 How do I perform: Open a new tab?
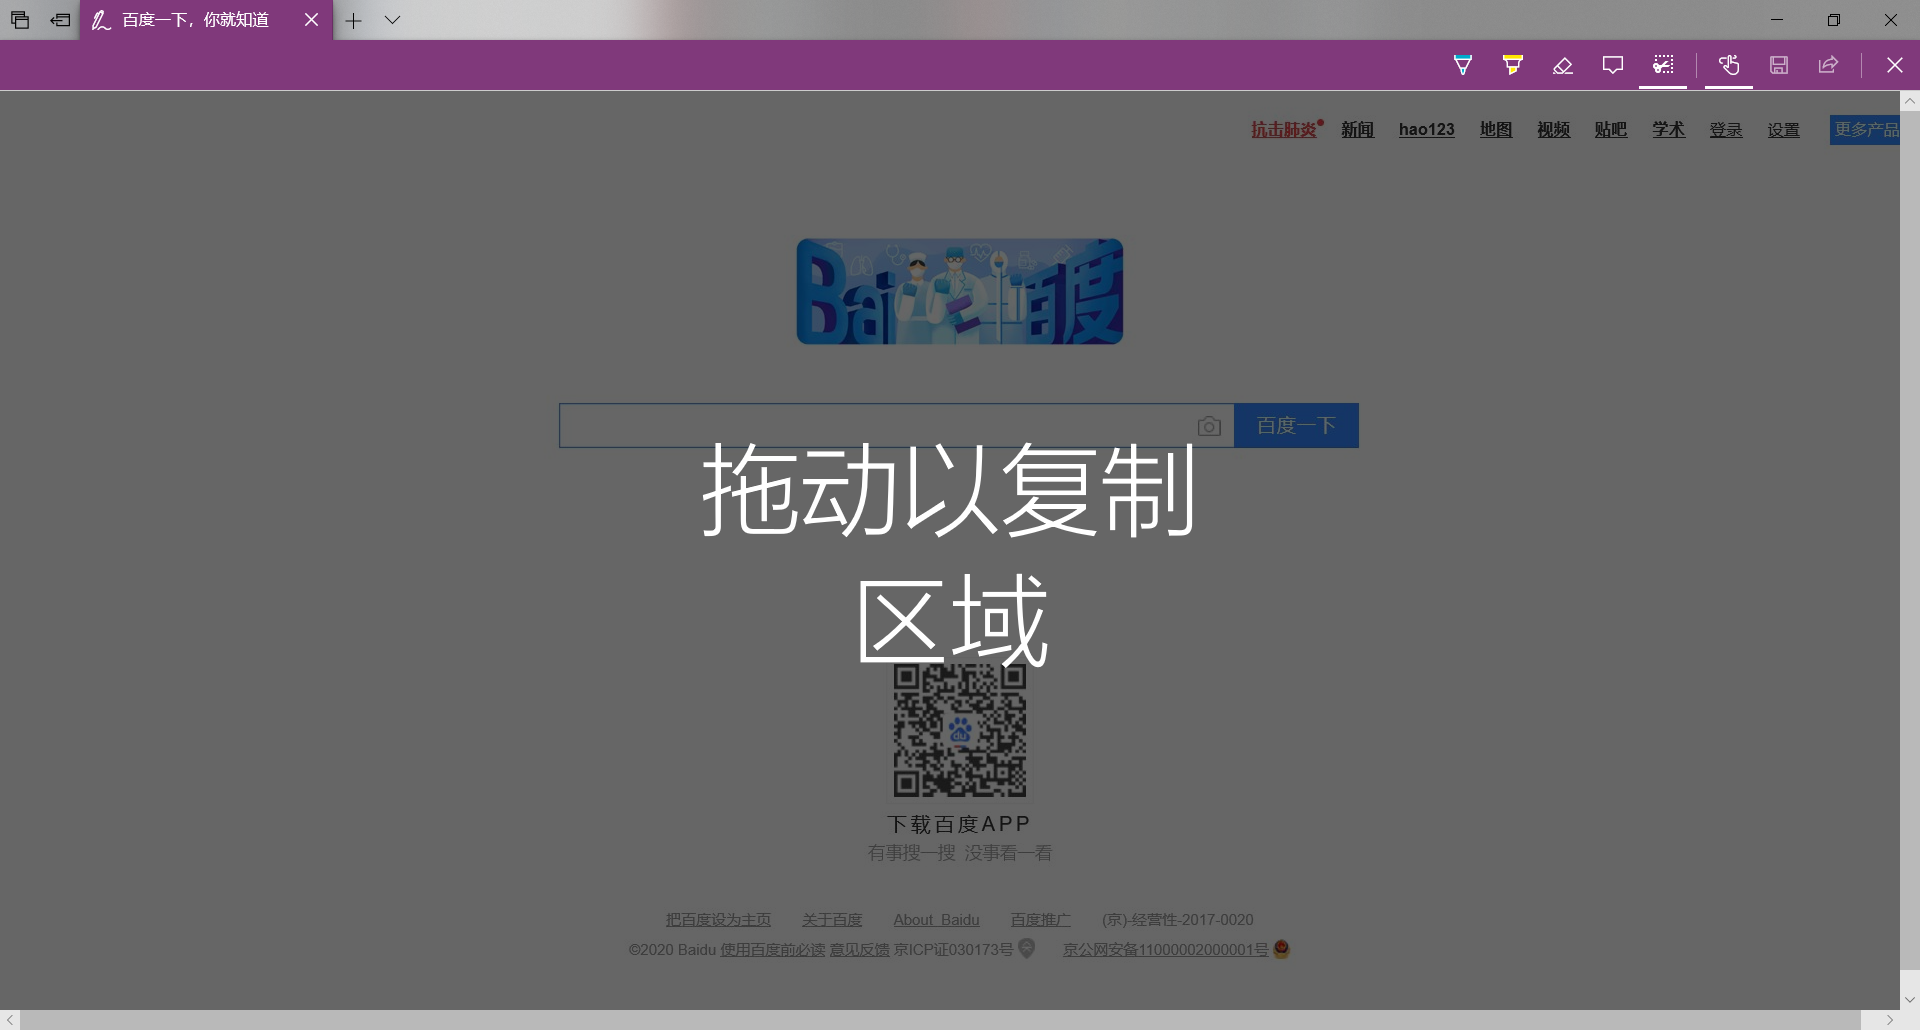[x=353, y=20]
